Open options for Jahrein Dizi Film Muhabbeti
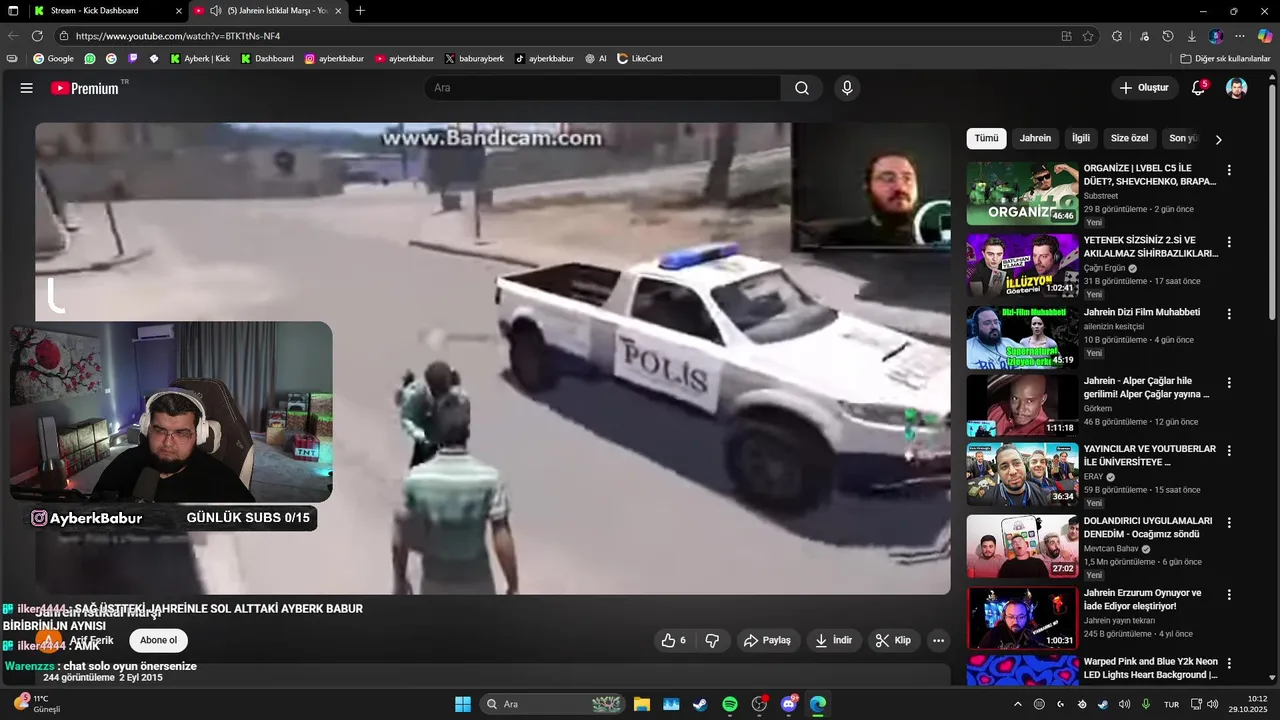Screen dimensions: 1280x720 1229,314
